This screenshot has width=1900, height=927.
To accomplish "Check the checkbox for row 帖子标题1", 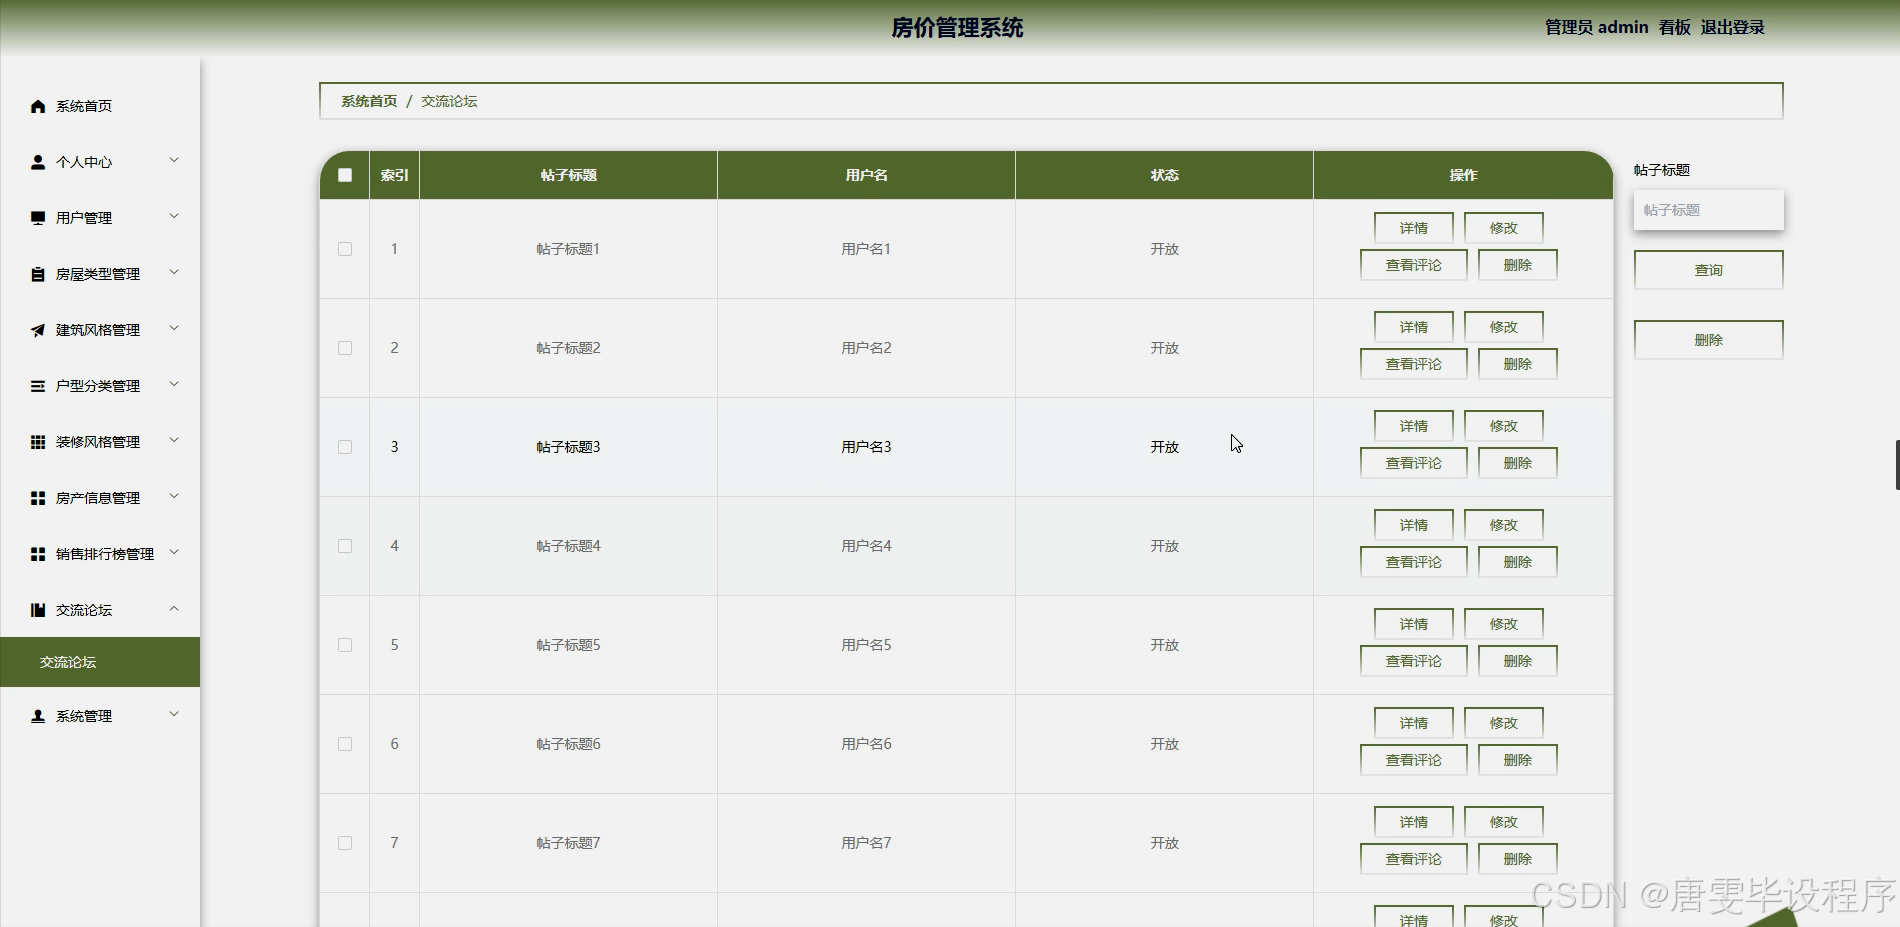I will [x=345, y=249].
